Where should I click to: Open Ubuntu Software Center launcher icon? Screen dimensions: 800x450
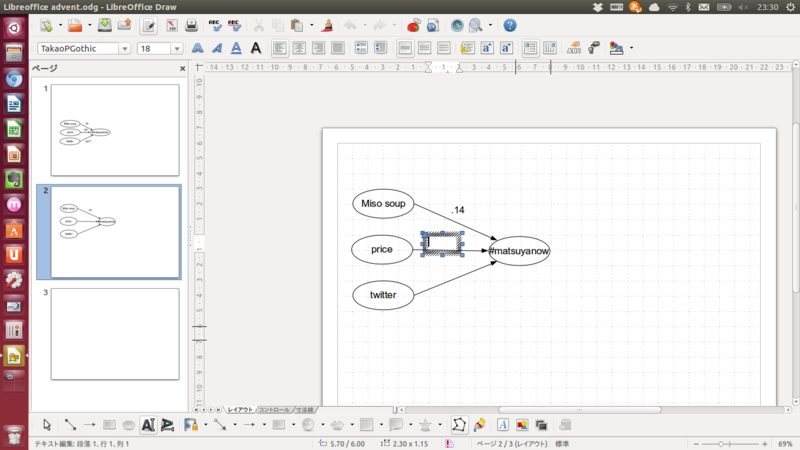pyautogui.click(x=14, y=230)
